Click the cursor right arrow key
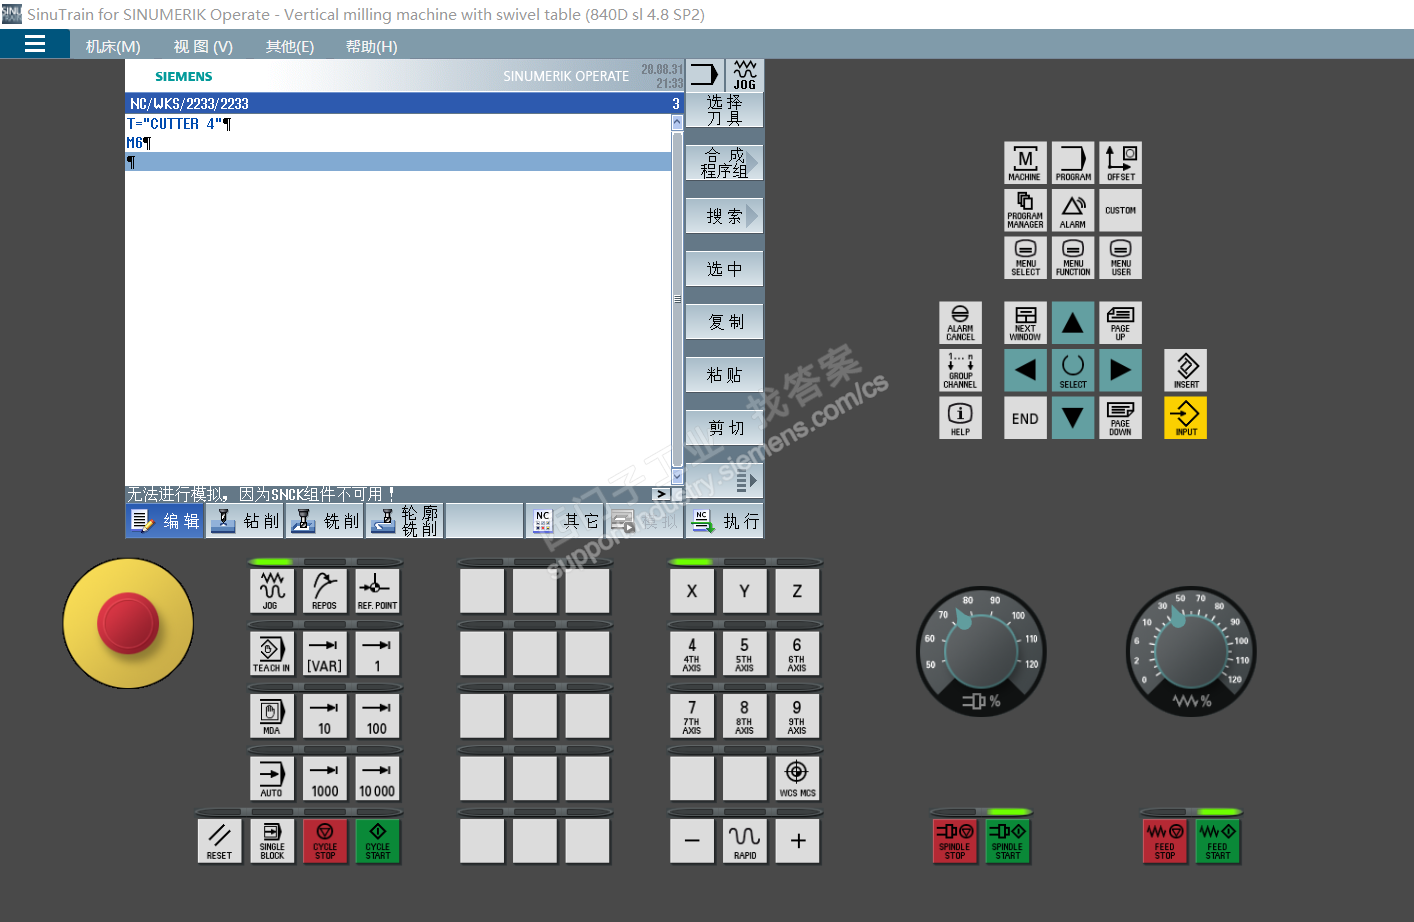The width and height of the screenshot is (1414, 922). (1120, 370)
